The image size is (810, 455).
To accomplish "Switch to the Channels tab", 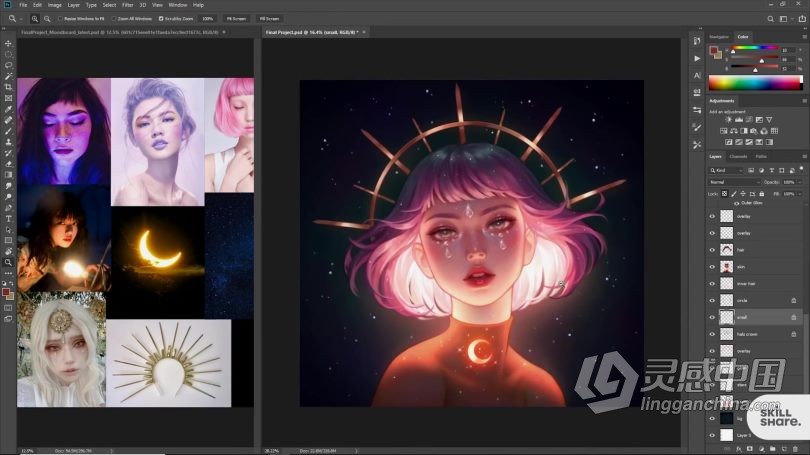I will 738,156.
